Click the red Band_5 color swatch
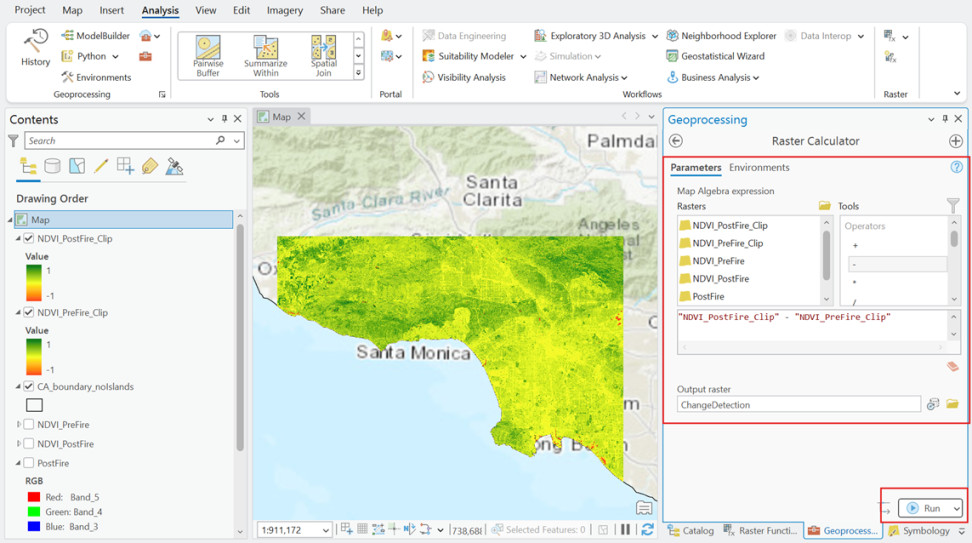Screen dimensions: 972x543 tap(34, 497)
